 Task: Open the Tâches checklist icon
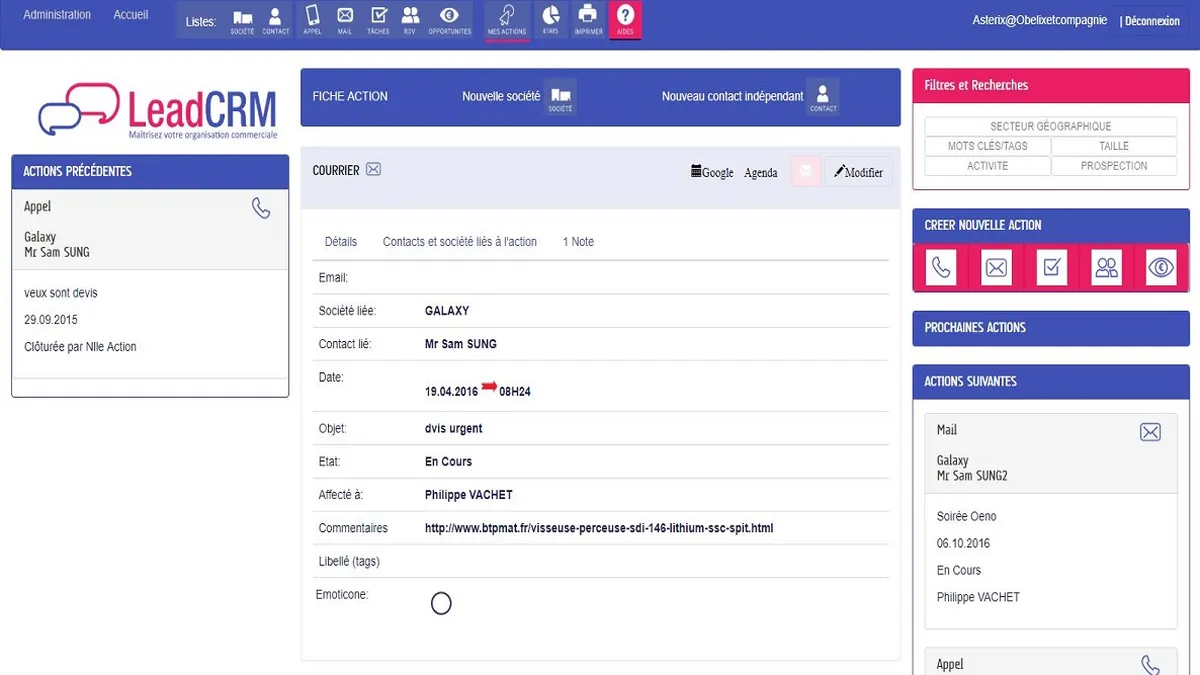(x=378, y=20)
